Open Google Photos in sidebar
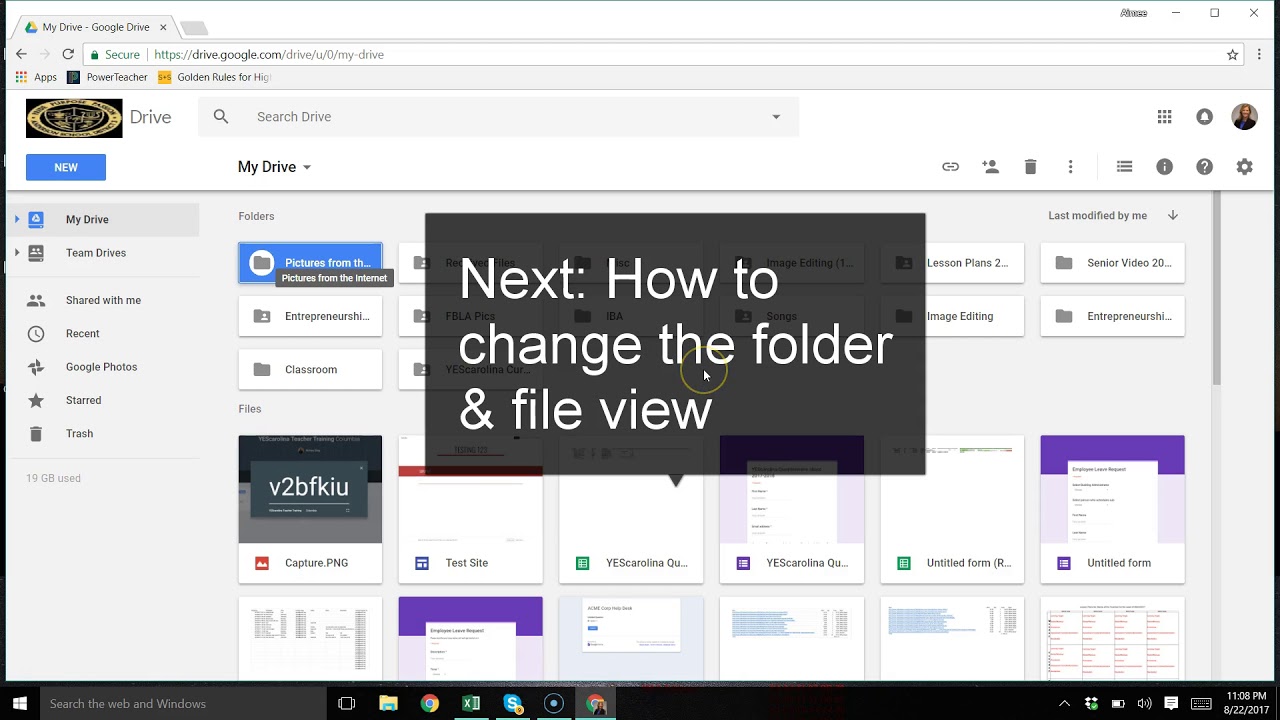 (x=103, y=367)
